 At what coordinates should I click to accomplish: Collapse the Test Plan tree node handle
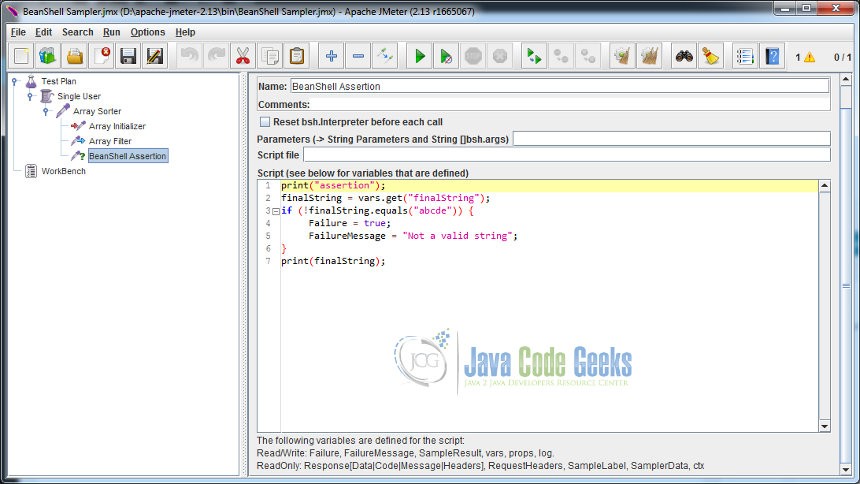[x=15, y=81]
